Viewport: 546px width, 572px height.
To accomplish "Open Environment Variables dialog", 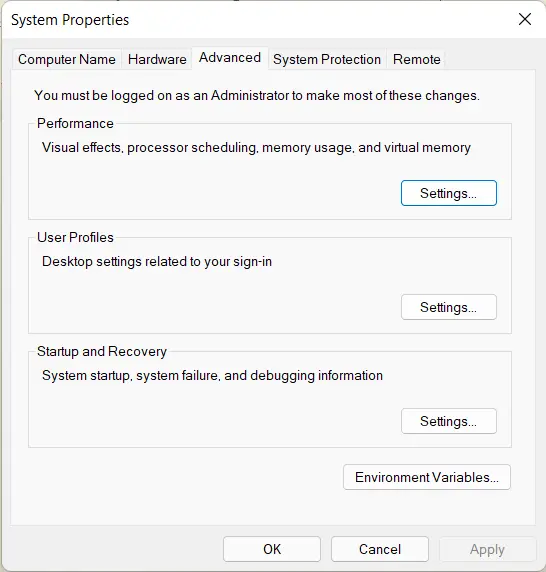I will 427,477.
